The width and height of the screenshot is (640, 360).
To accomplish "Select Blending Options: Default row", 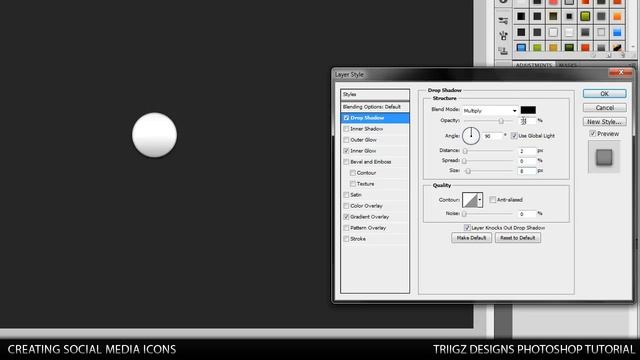I will (x=375, y=107).
